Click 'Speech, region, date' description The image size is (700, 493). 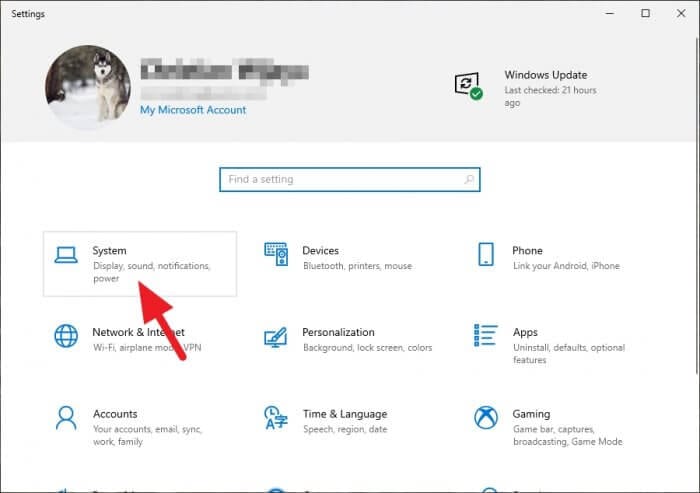click(x=345, y=430)
